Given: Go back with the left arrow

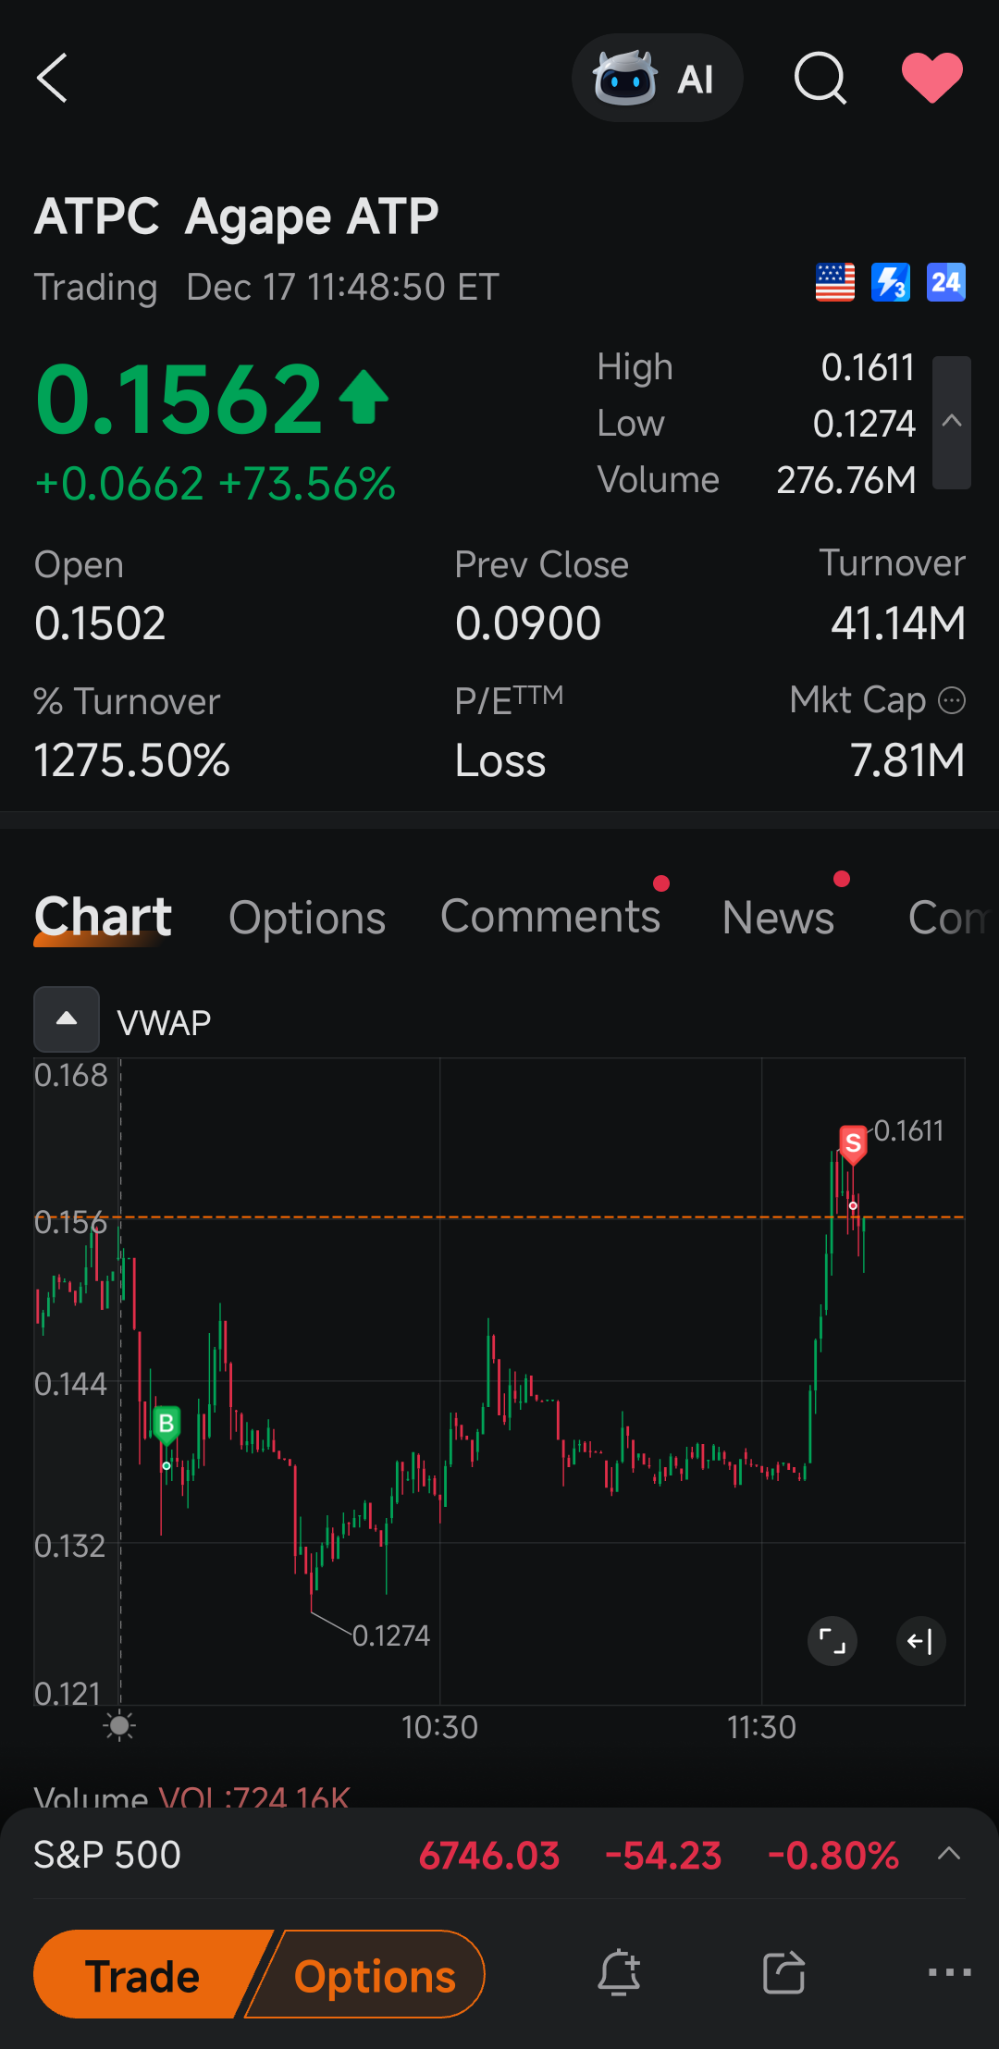Looking at the screenshot, I should click(x=52, y=78).
